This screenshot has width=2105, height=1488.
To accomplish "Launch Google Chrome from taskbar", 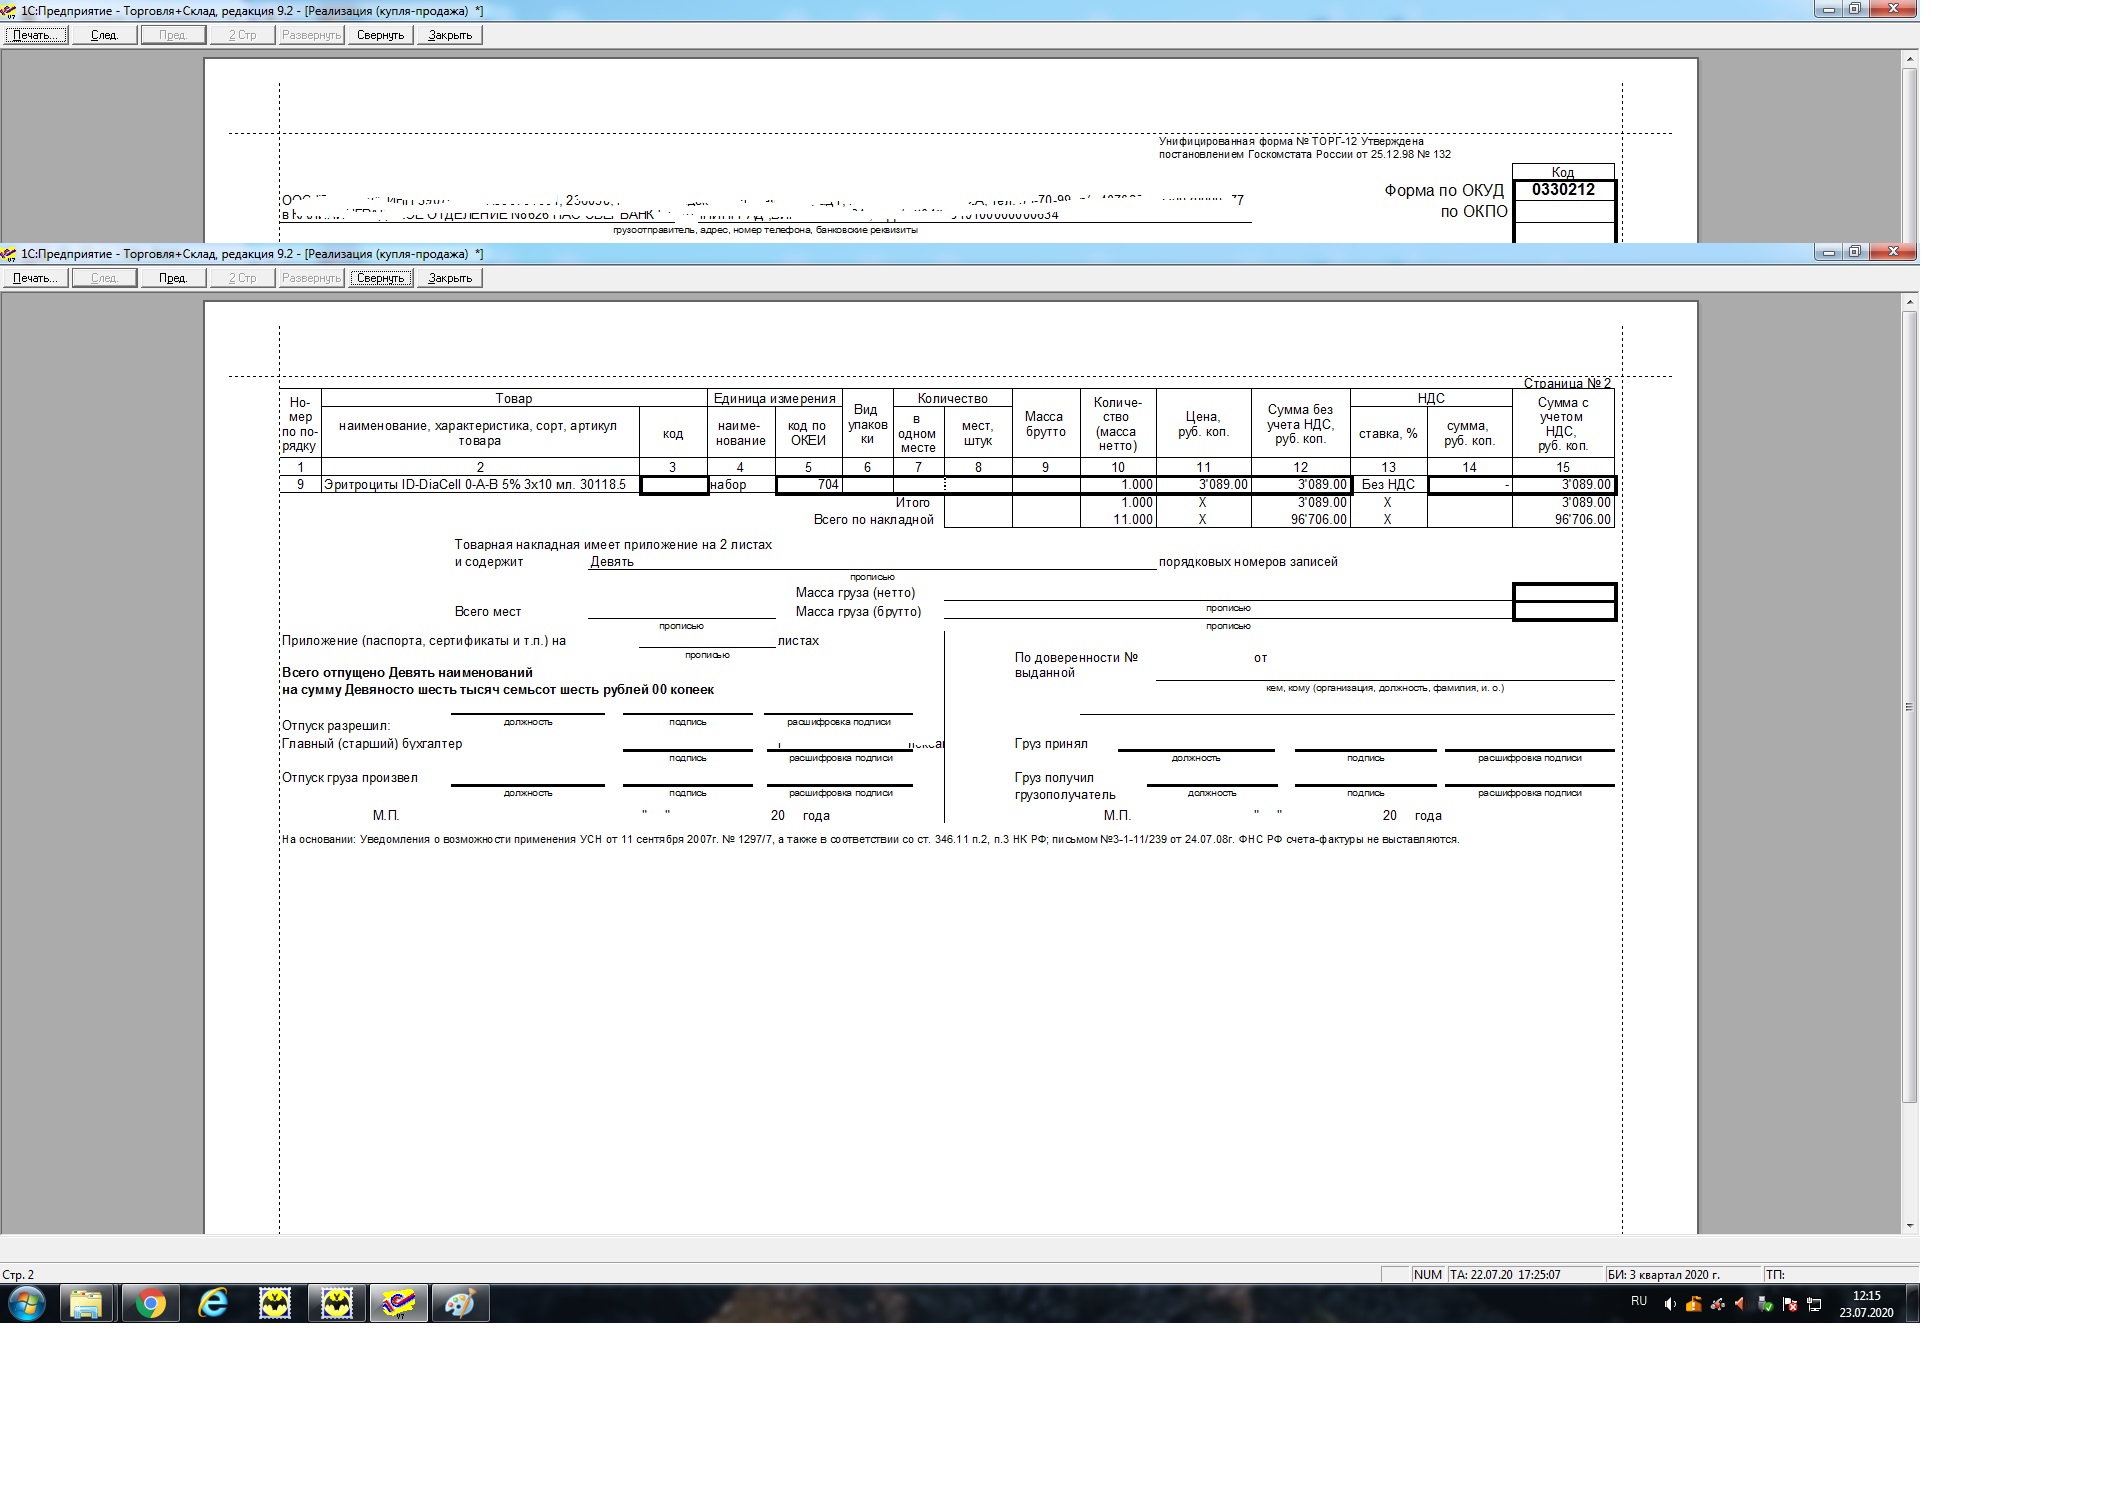I will click(151, 1304).
